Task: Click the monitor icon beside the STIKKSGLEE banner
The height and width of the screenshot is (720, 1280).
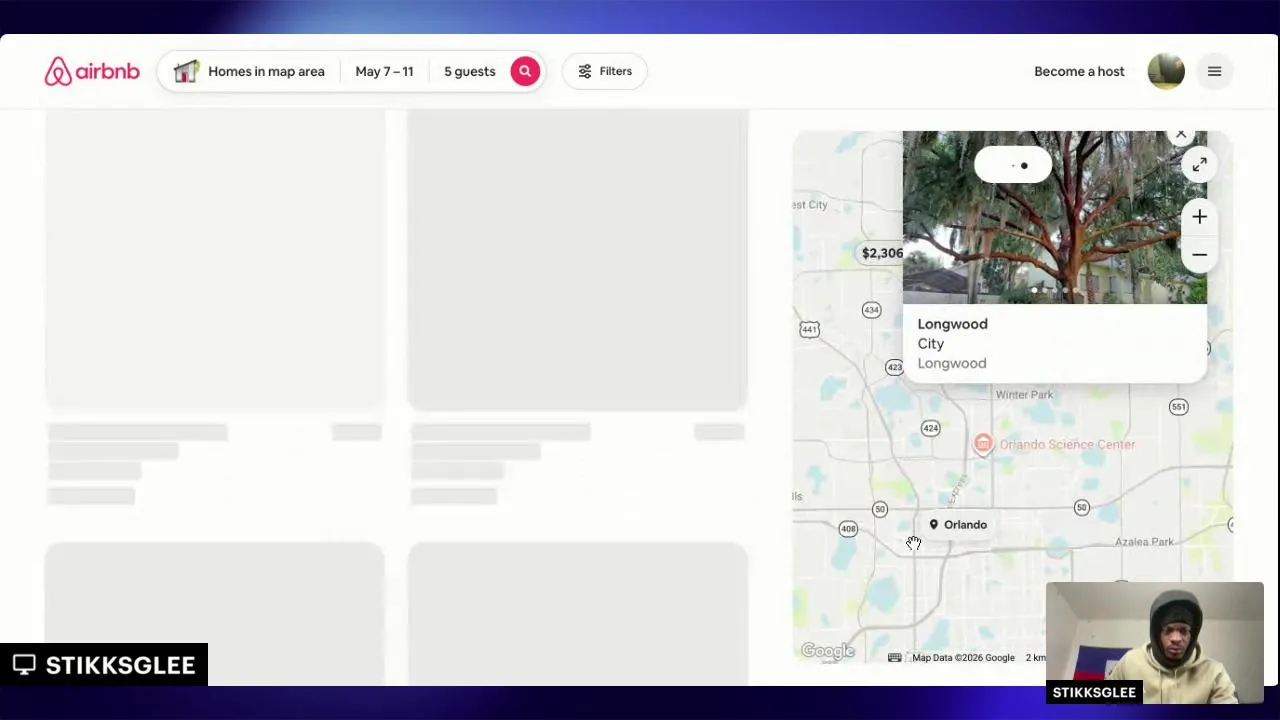Action: 24,665
